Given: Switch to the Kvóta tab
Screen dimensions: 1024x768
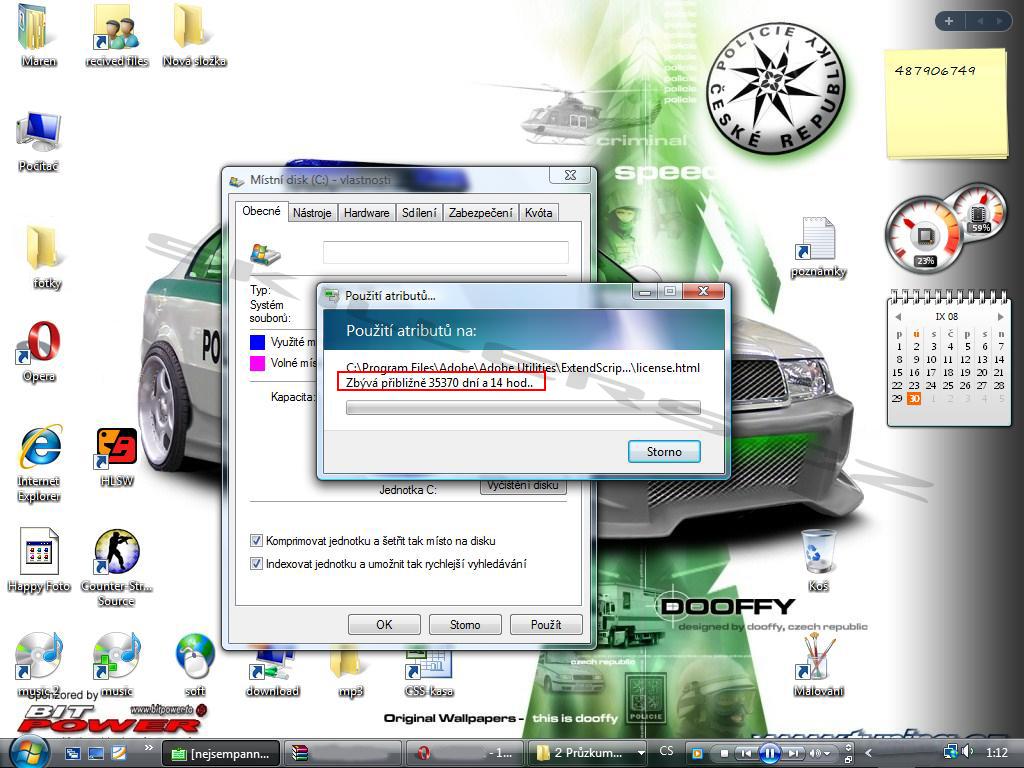Looking at the screenshot, I should [x=539, y=213].
